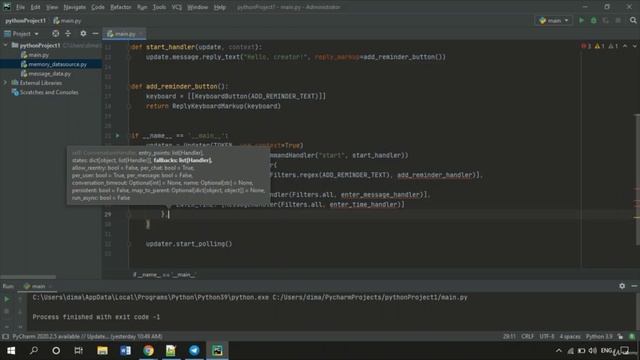Click pythonProject1 breadcrumb in navigation bar
This screenshot has width=640, height=360.
pyautogui.click(x=26, y=20)
